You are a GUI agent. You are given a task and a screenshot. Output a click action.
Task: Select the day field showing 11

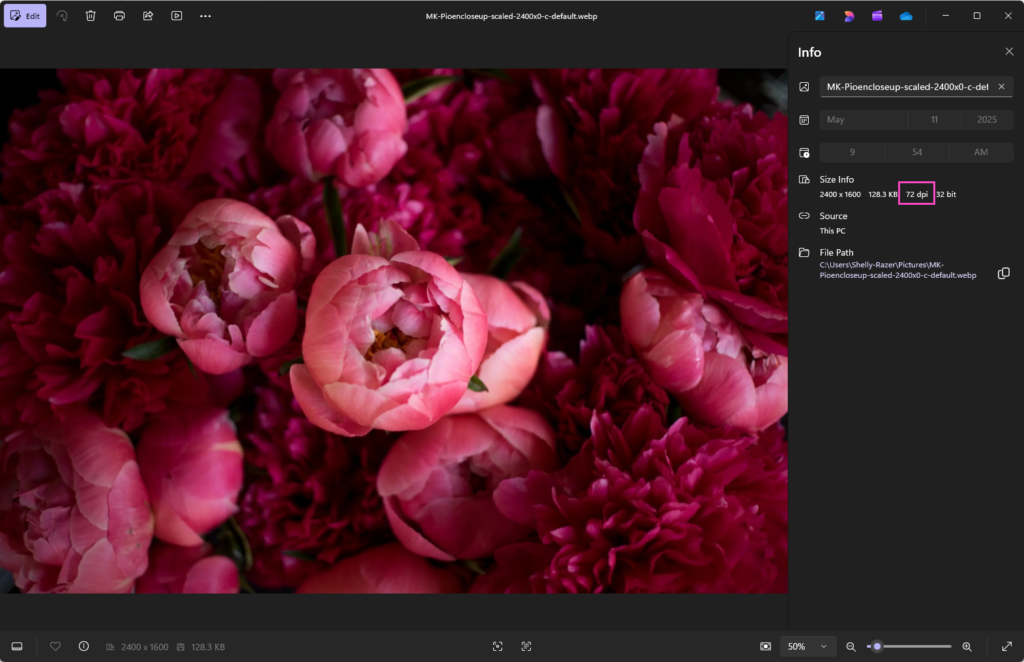(x=934, y=119)
